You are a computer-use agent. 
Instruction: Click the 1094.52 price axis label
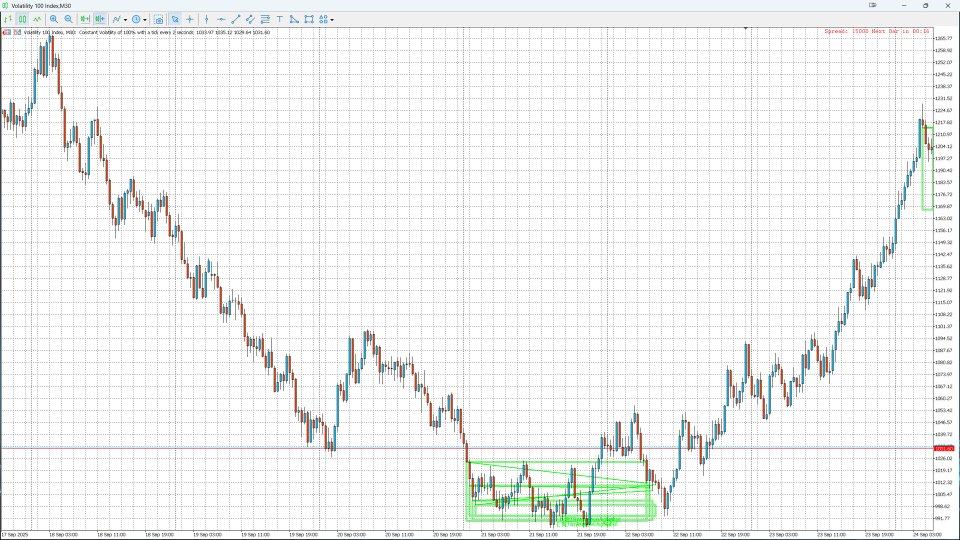coord(944,338)
